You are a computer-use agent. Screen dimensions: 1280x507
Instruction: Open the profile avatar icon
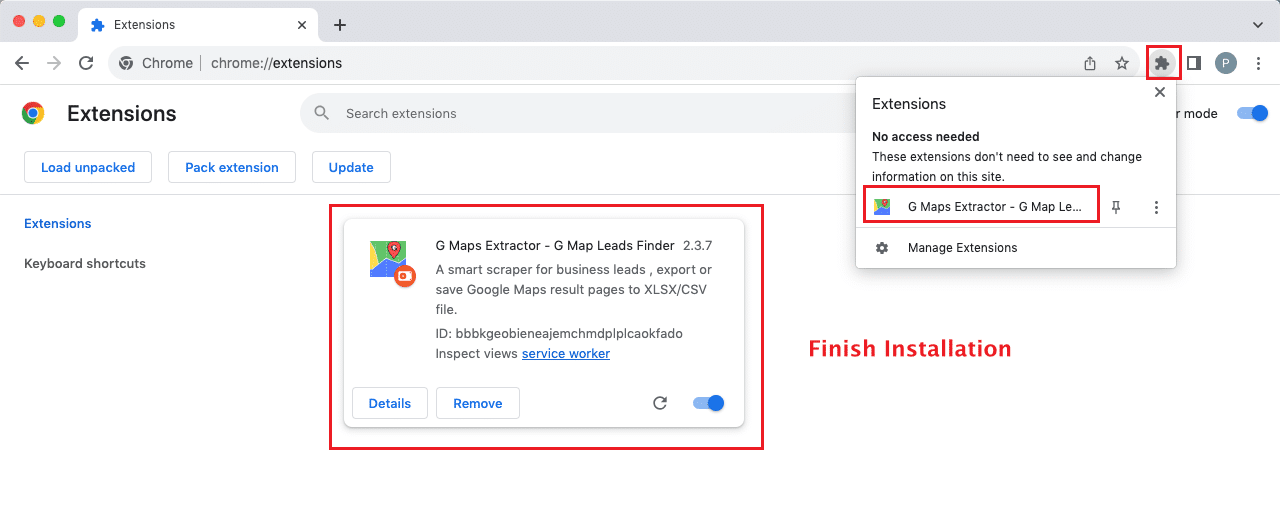(x=1226, y=63)
